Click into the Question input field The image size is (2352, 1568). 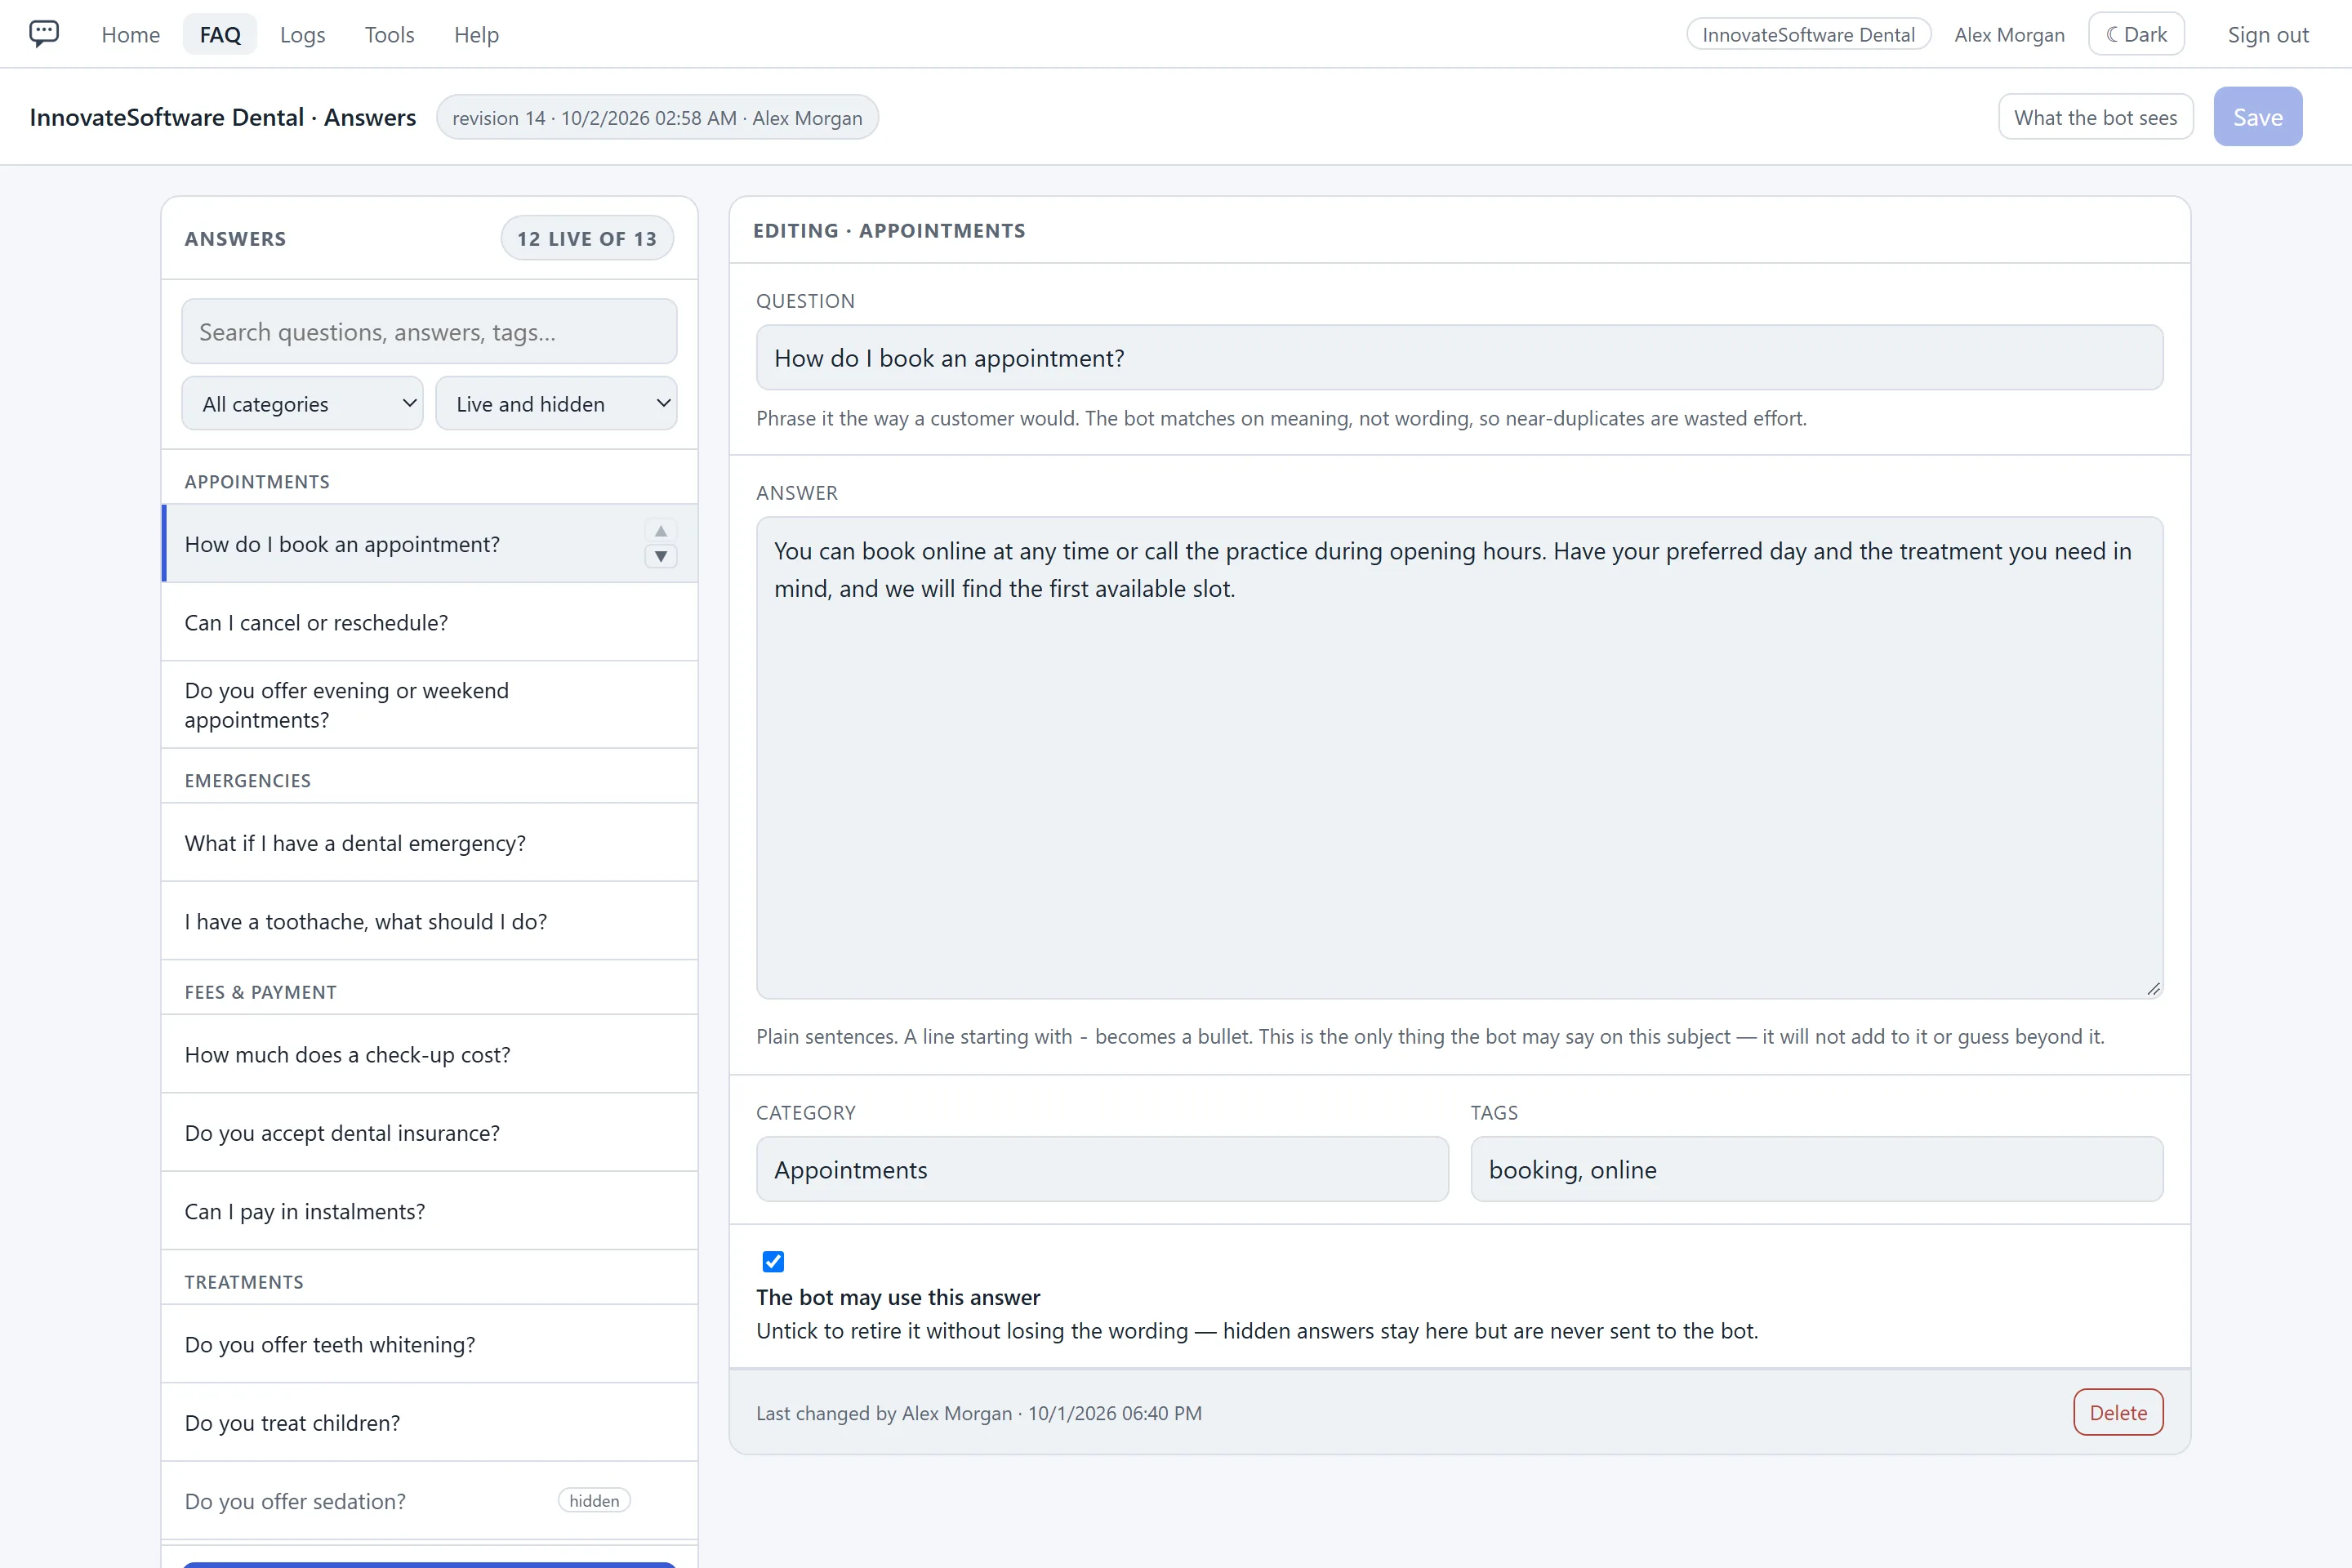(1459, 357)
